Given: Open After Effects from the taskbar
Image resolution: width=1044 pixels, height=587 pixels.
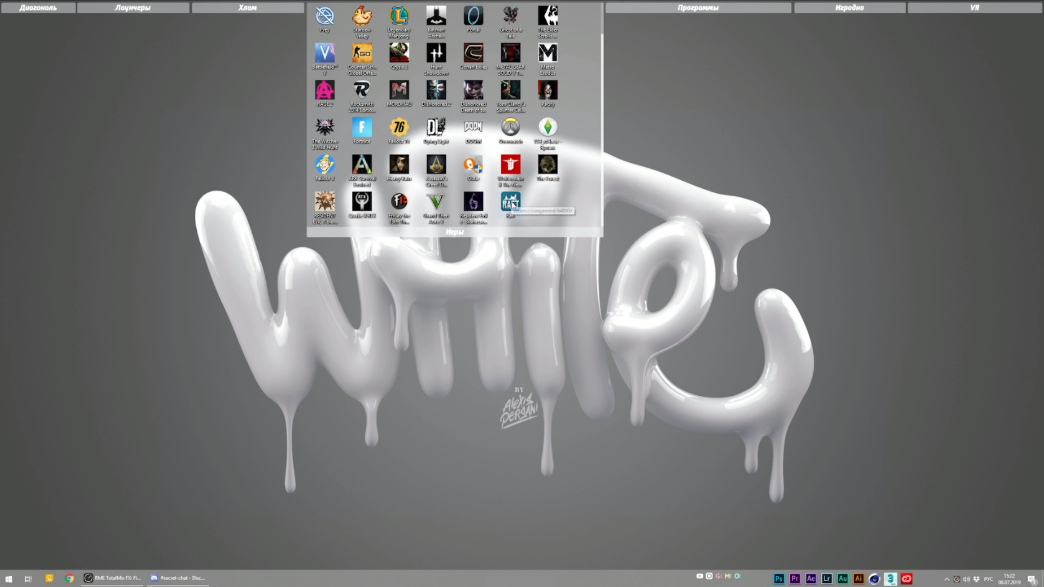Looking at the screenshot, I should 810,578.
